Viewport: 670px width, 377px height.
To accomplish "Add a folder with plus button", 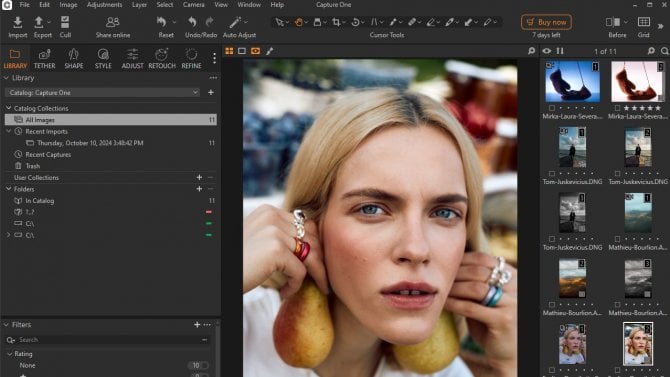I will [x=199, y=189].
